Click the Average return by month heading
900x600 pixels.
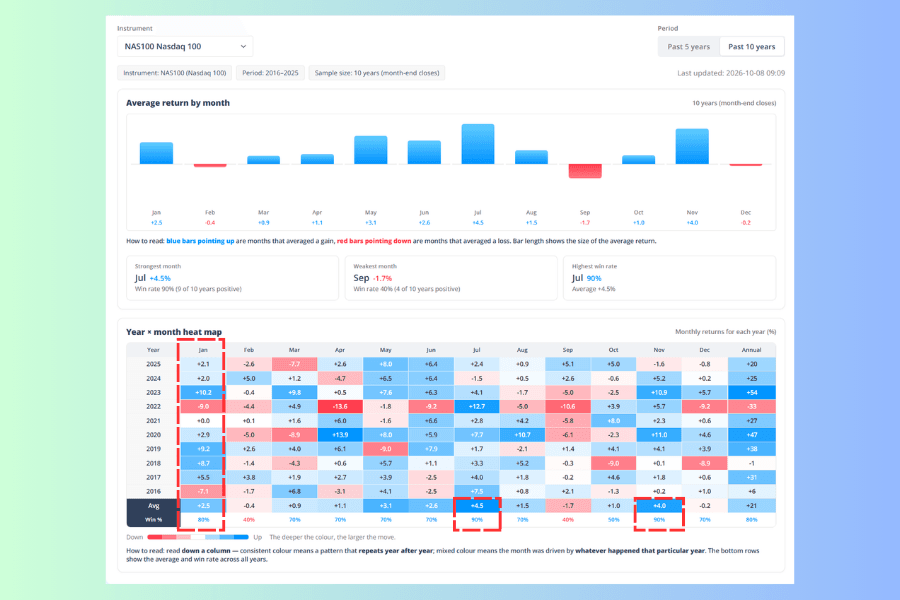pyautogui.click(x=178, y=103)
